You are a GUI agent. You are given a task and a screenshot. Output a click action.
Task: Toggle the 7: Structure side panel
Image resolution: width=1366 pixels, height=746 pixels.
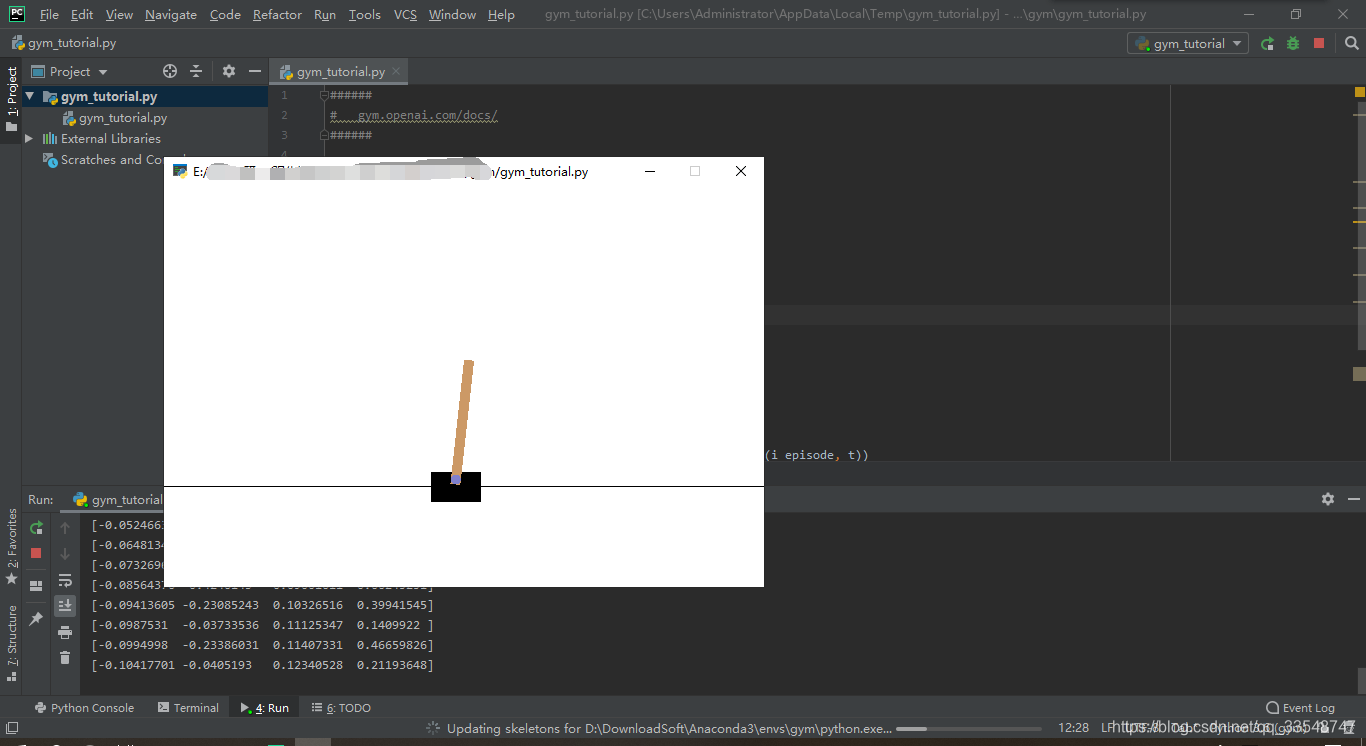pos(11,643)
